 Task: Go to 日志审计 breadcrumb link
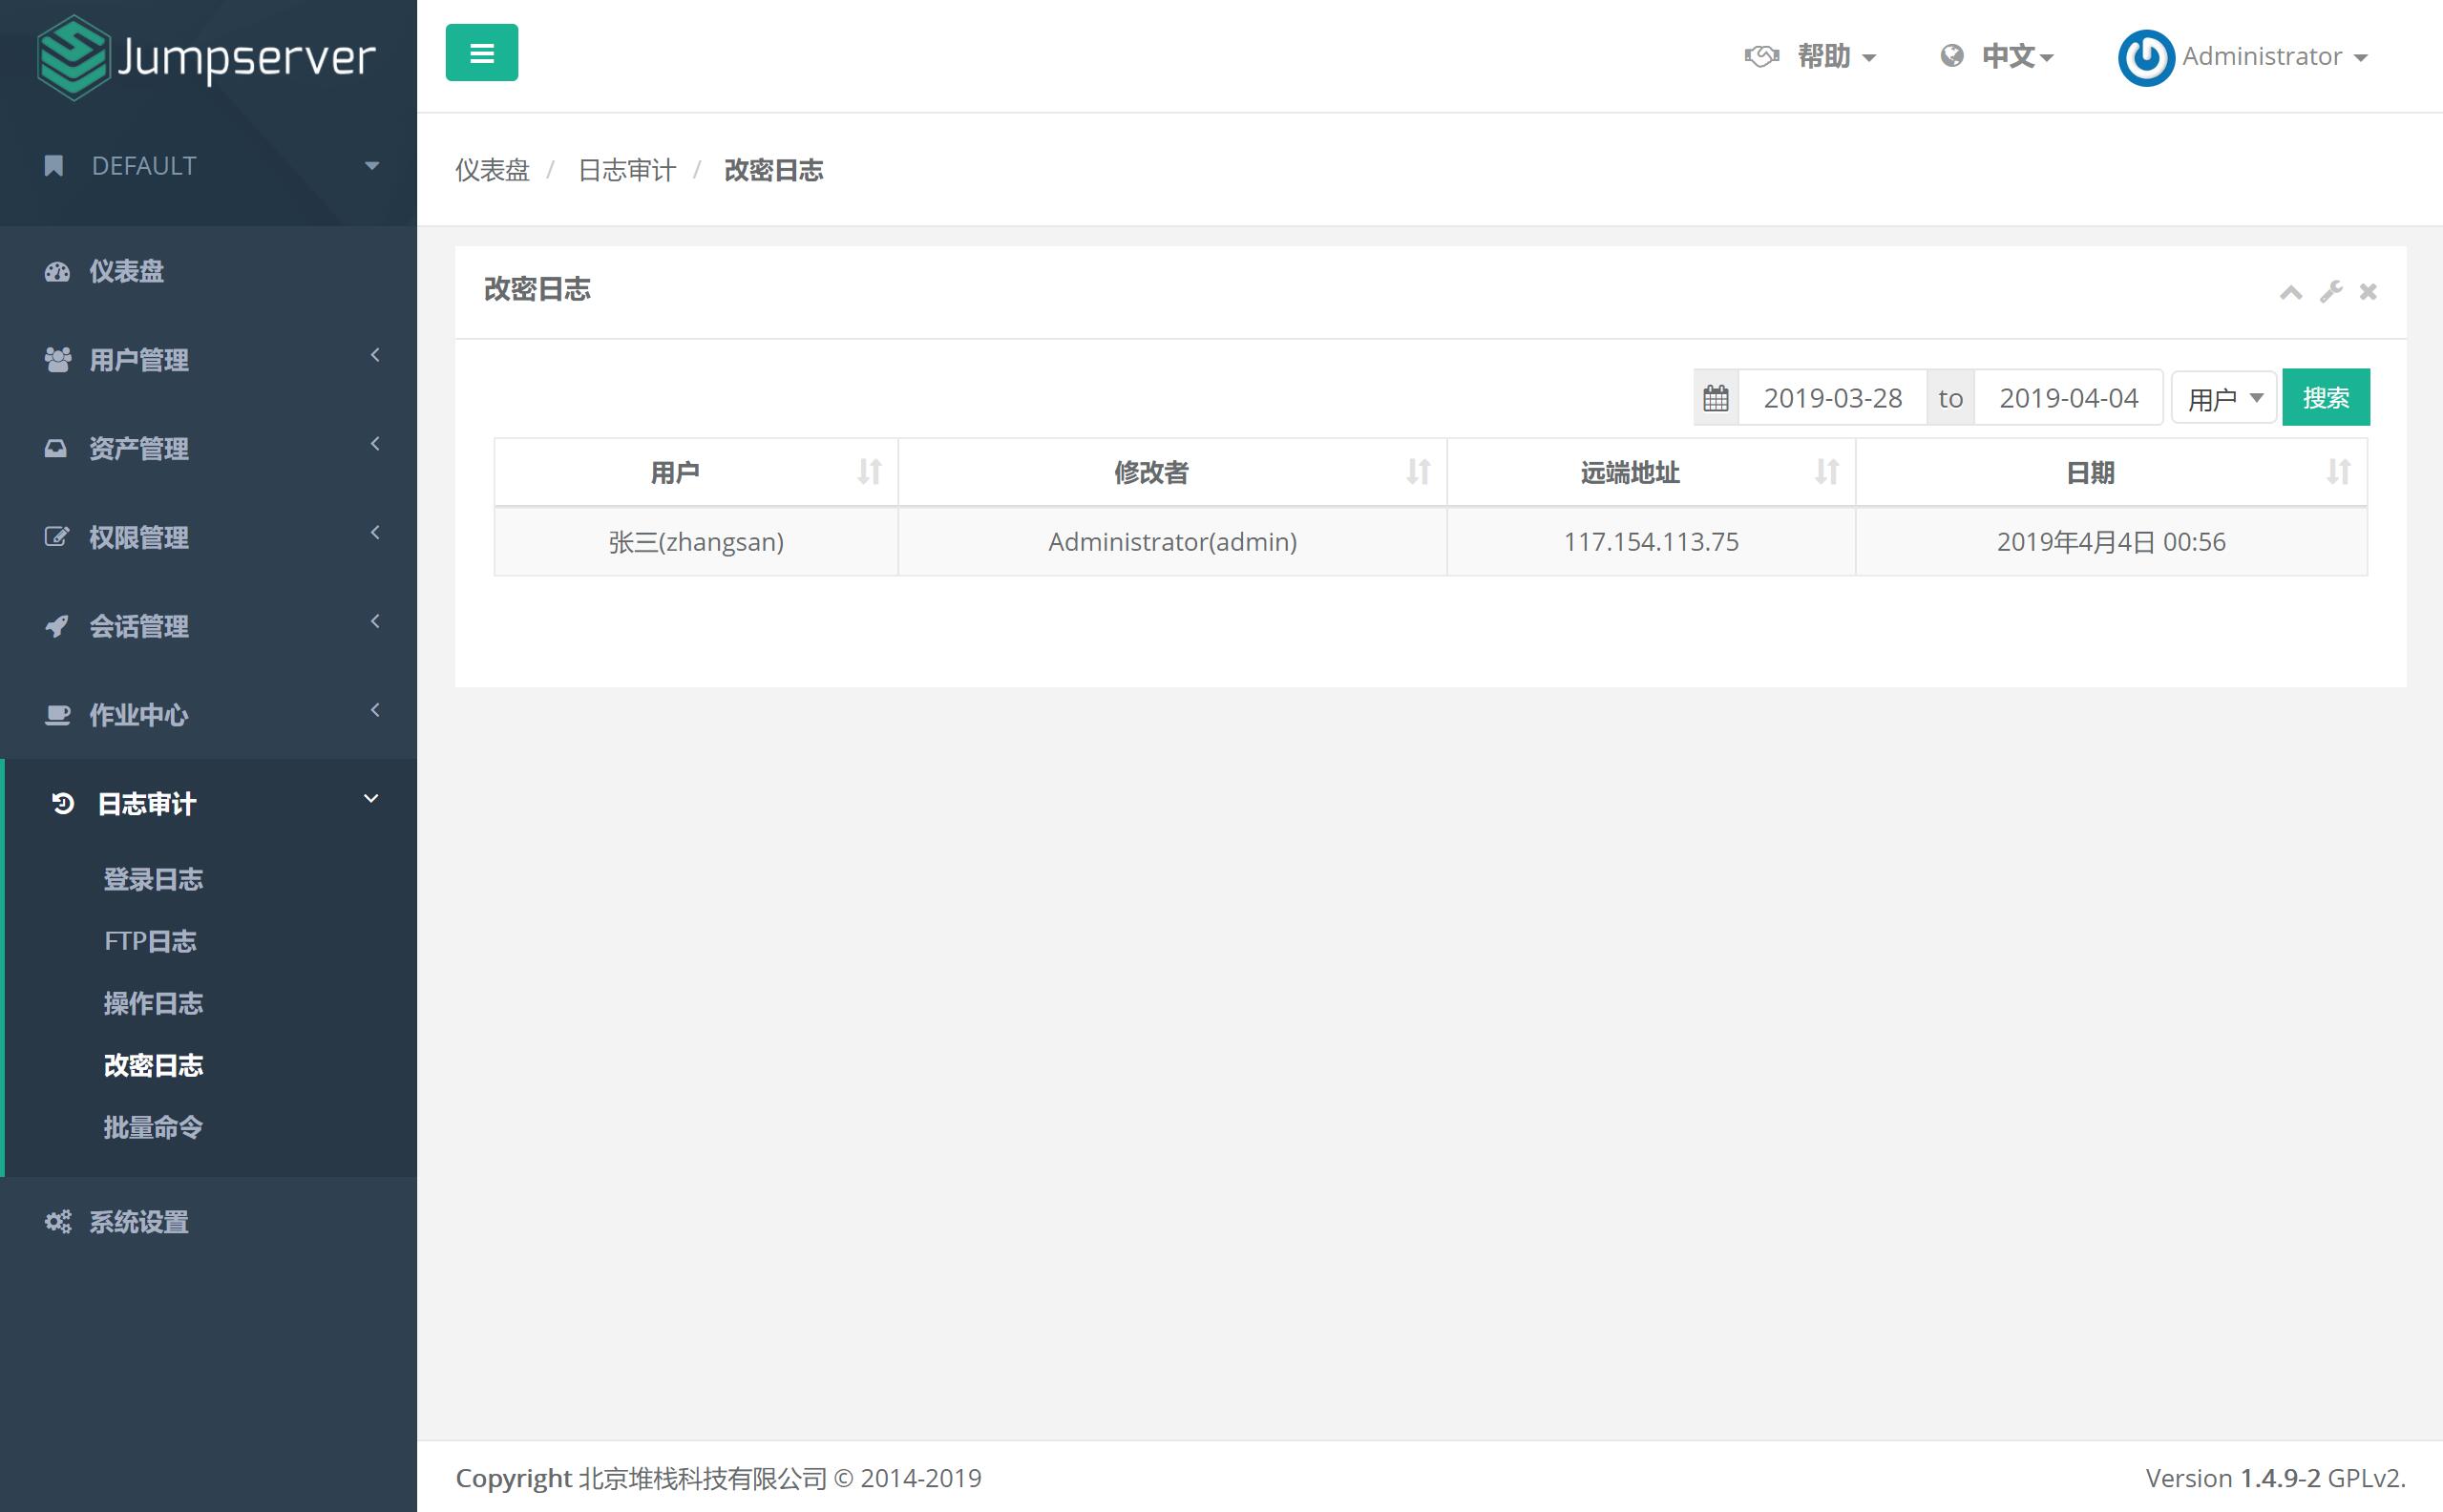(627, 170)
